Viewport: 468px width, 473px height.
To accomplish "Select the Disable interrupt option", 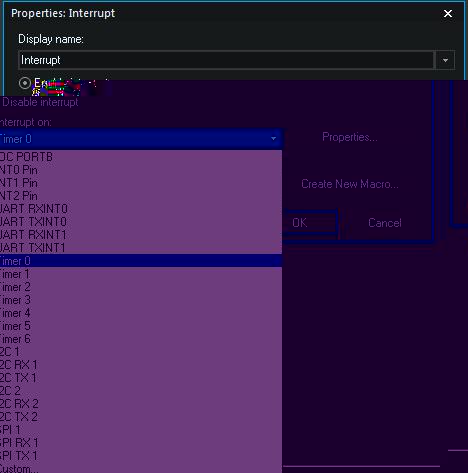I will click(40, 102).
